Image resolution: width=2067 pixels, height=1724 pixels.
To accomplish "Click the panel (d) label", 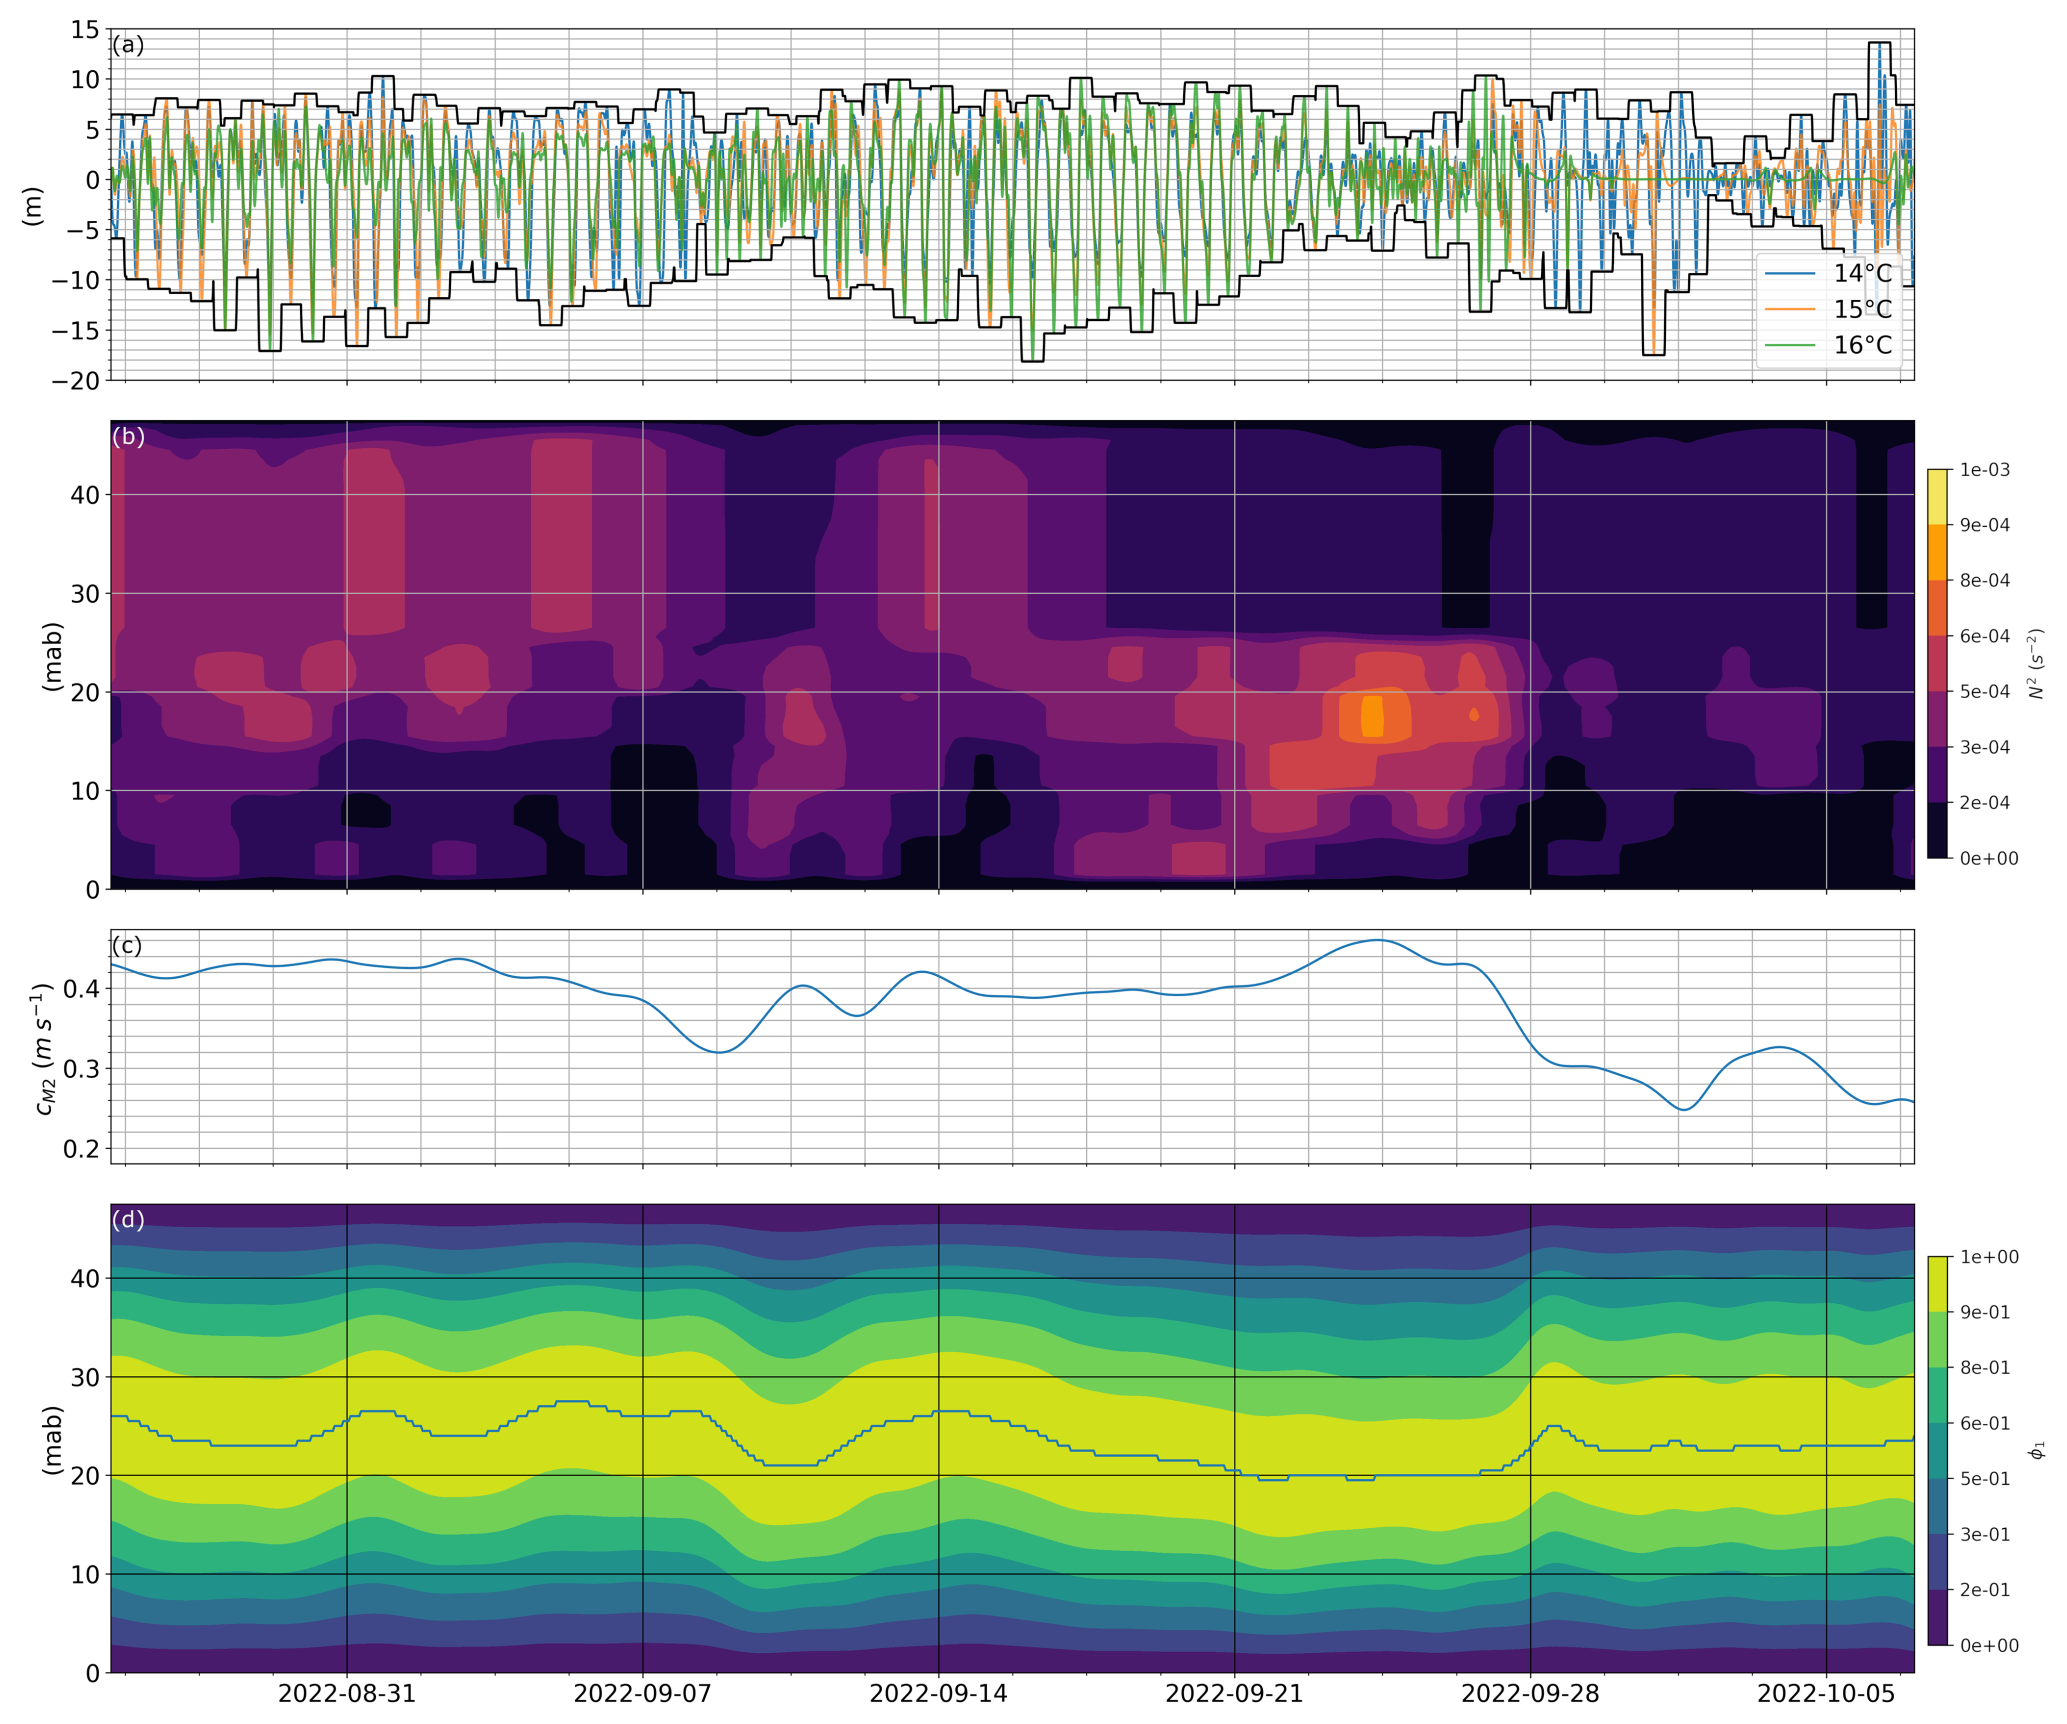I will tap(128, 1219).
